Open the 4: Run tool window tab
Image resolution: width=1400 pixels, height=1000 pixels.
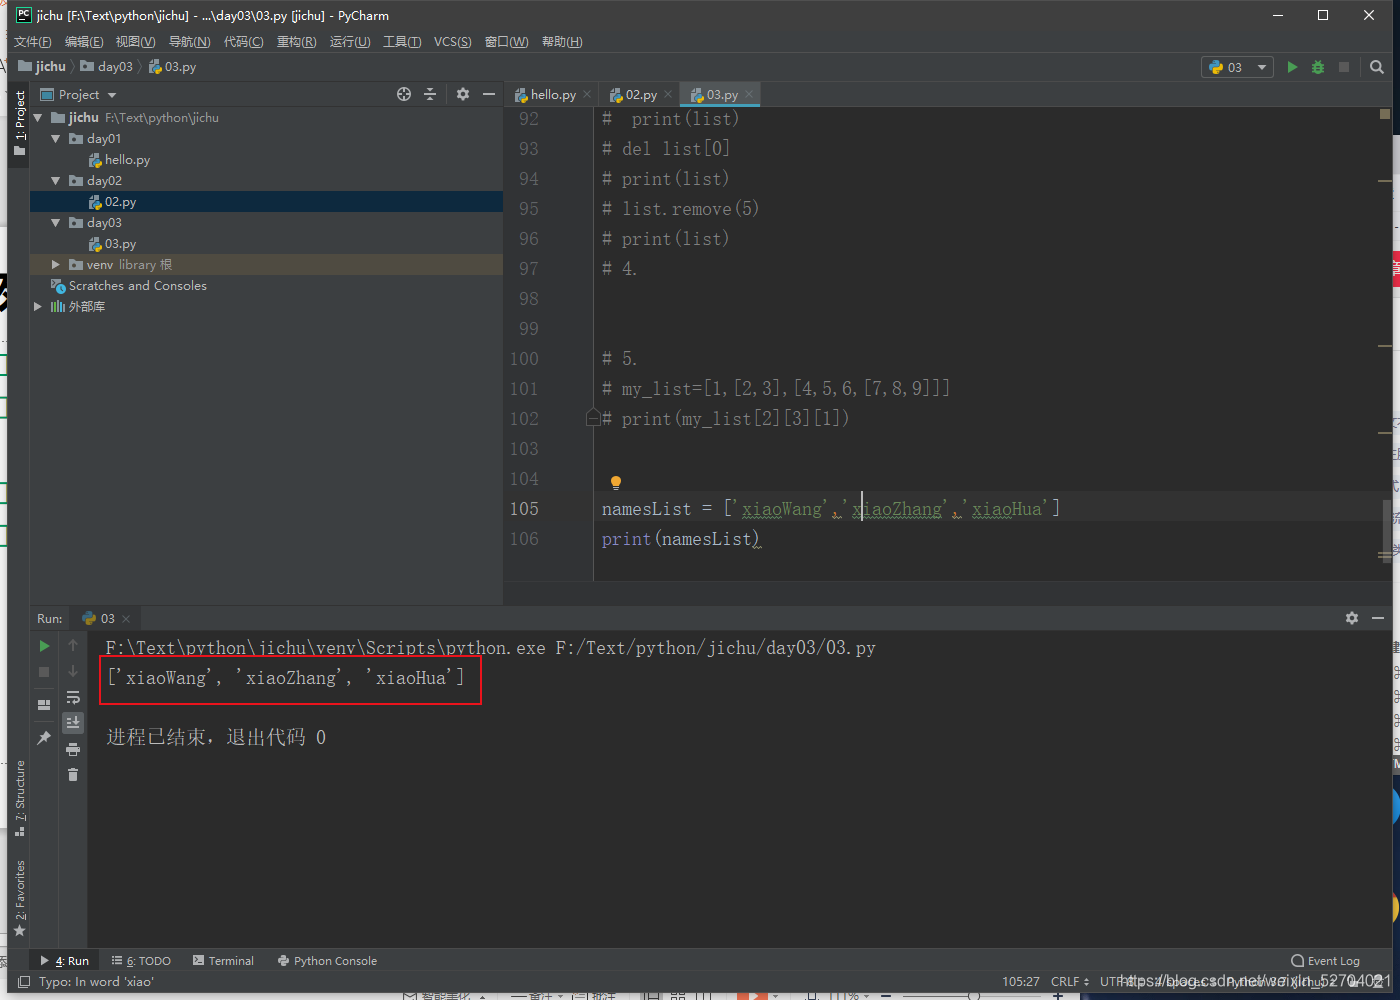coord(65,961)
